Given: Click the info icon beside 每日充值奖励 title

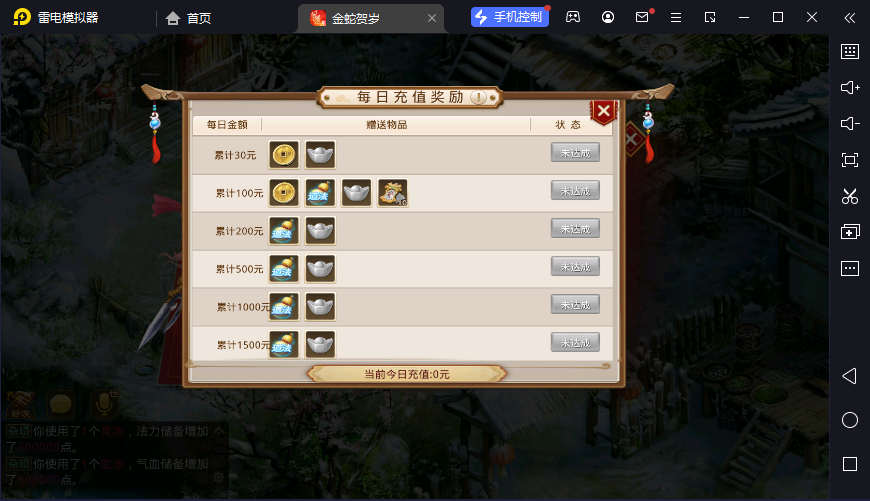Looking at the screenshot, I should [478, 98].
